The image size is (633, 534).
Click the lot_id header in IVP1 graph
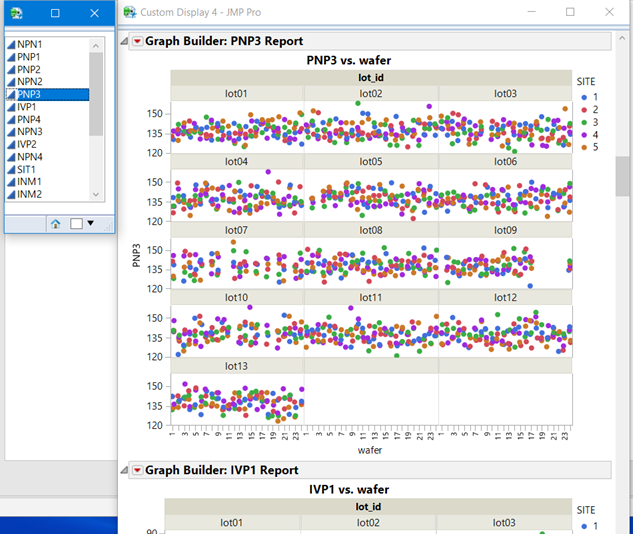368,507
